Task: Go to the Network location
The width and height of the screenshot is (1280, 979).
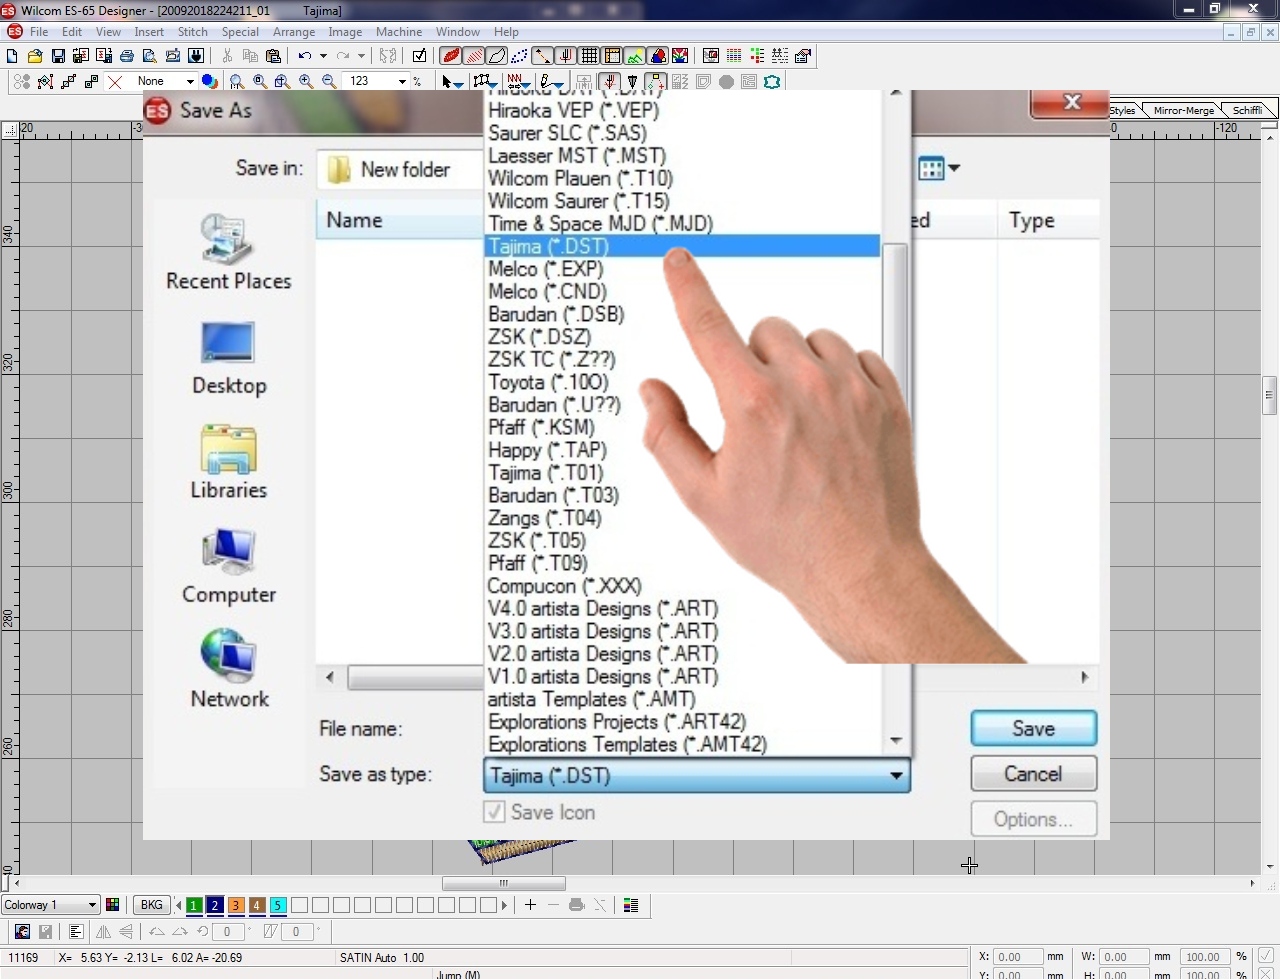Action: [229, 669]
